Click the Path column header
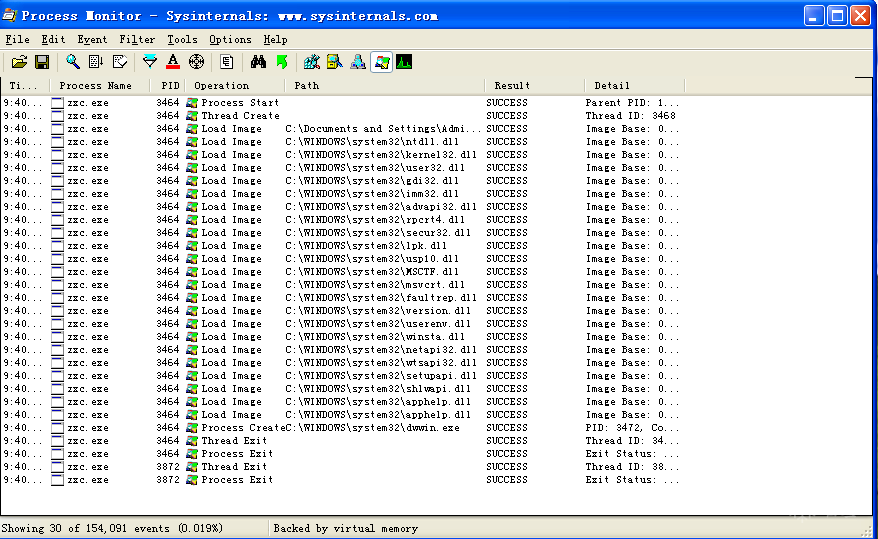The image size is (878, 539). 384,86
